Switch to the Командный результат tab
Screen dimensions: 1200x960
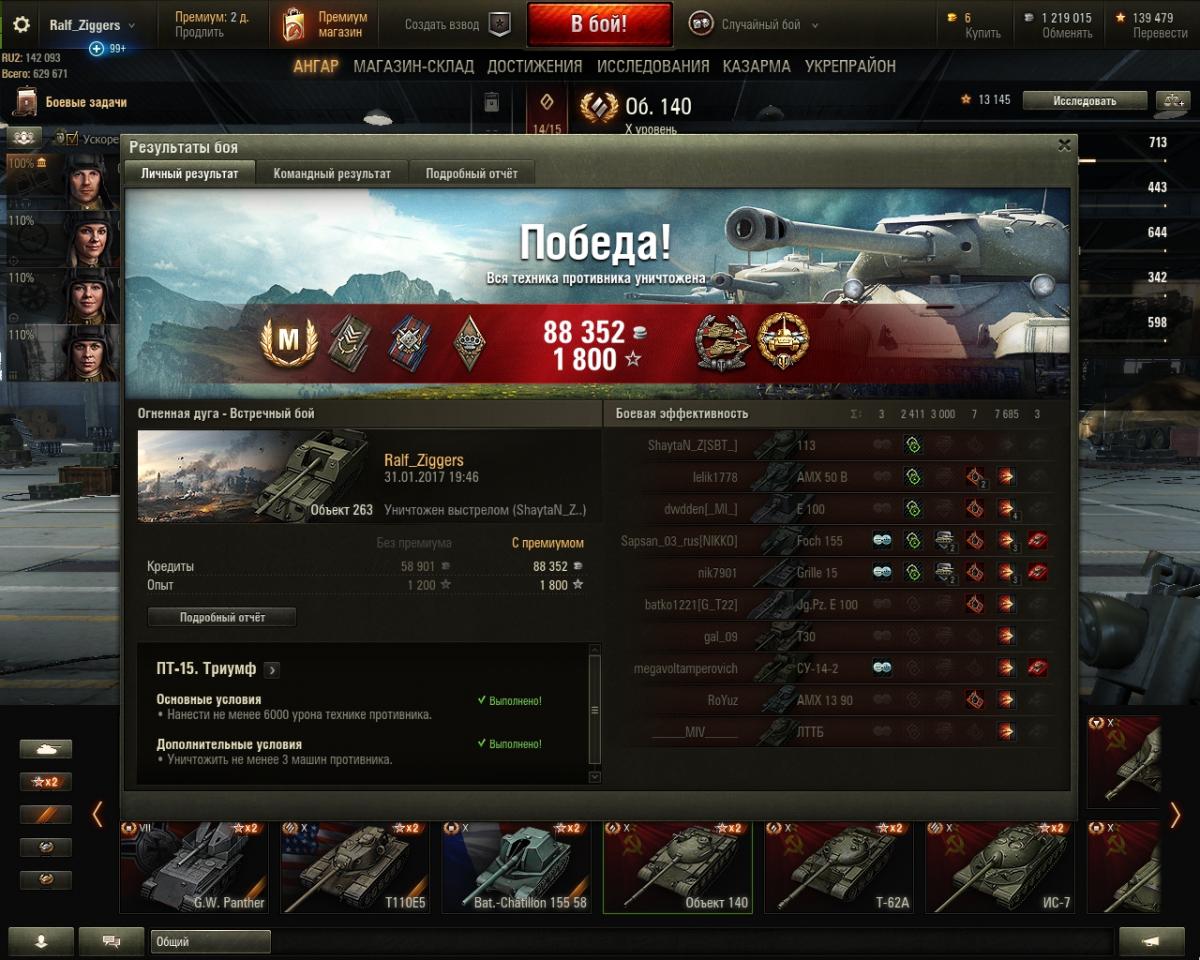(332, 173)
